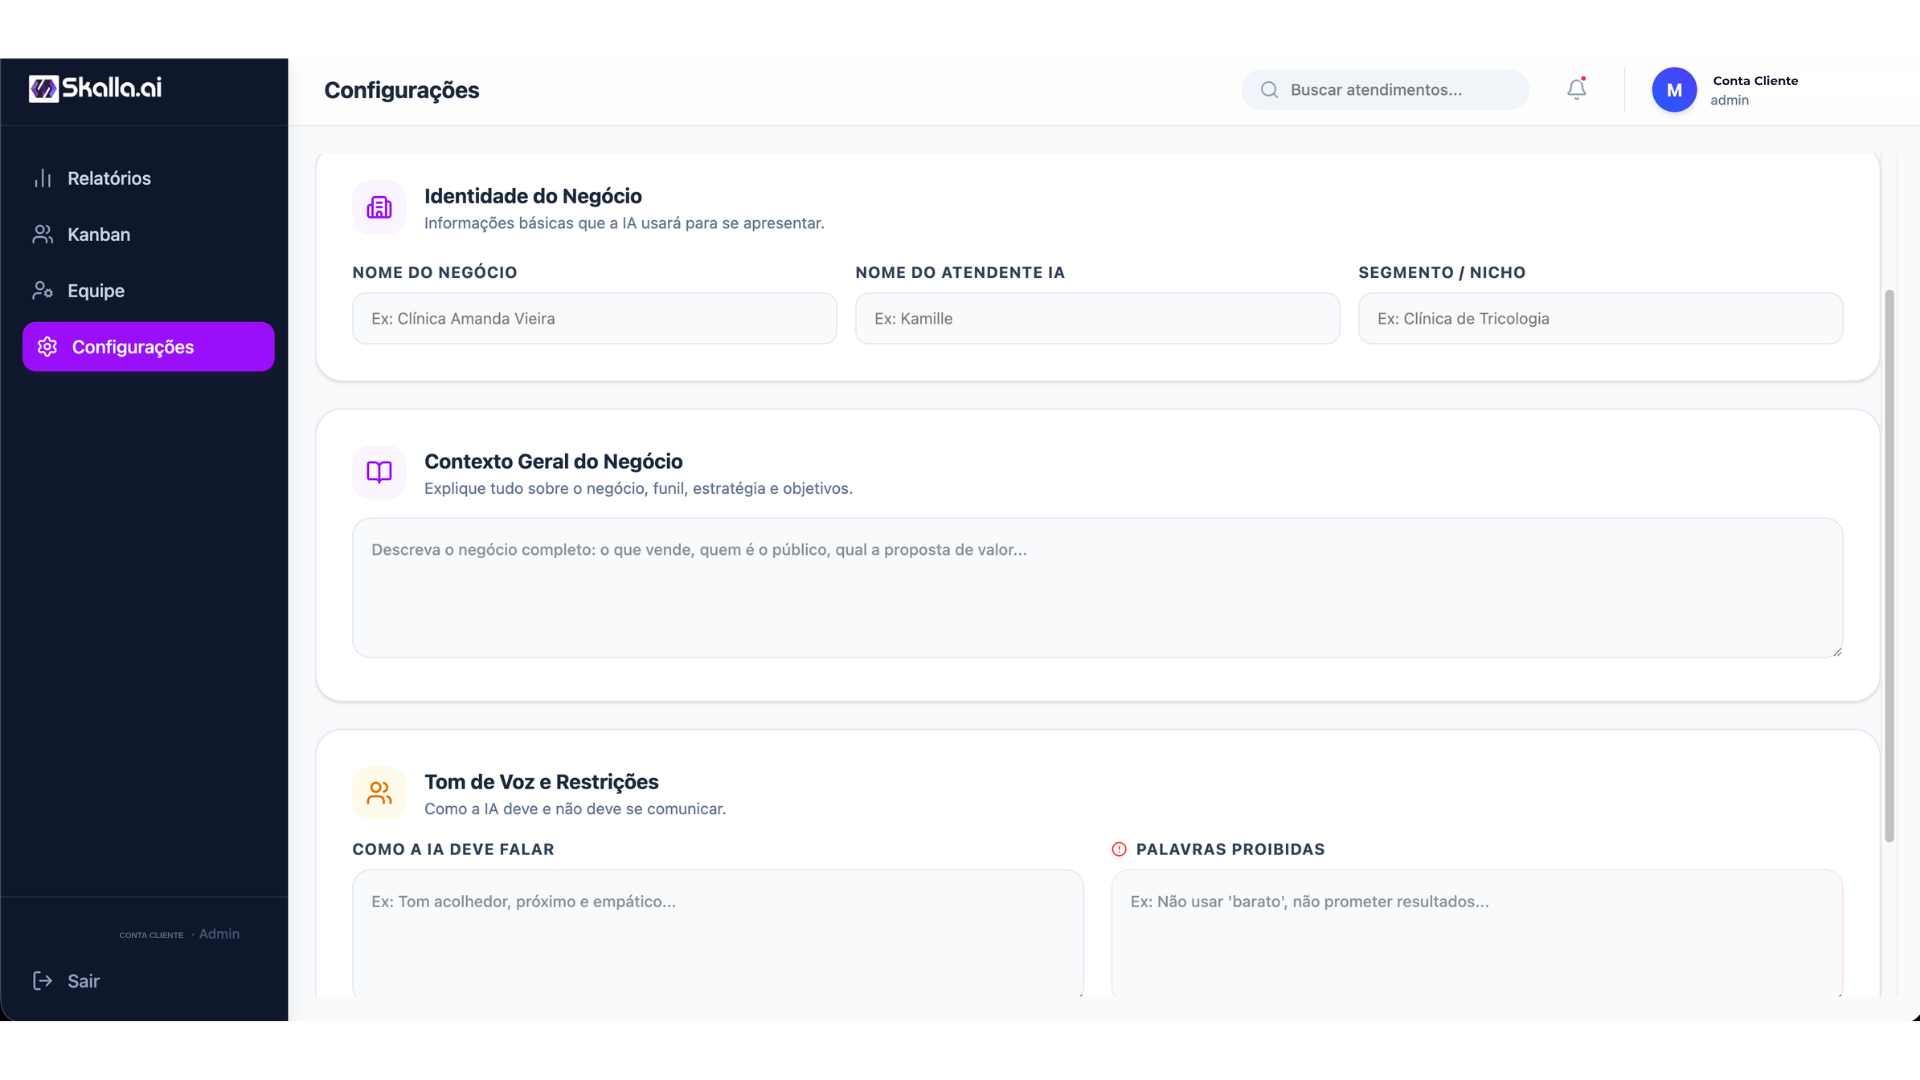Click the context textarea resize handle
This screenshot has height=1080, width=1920.
1836,651
